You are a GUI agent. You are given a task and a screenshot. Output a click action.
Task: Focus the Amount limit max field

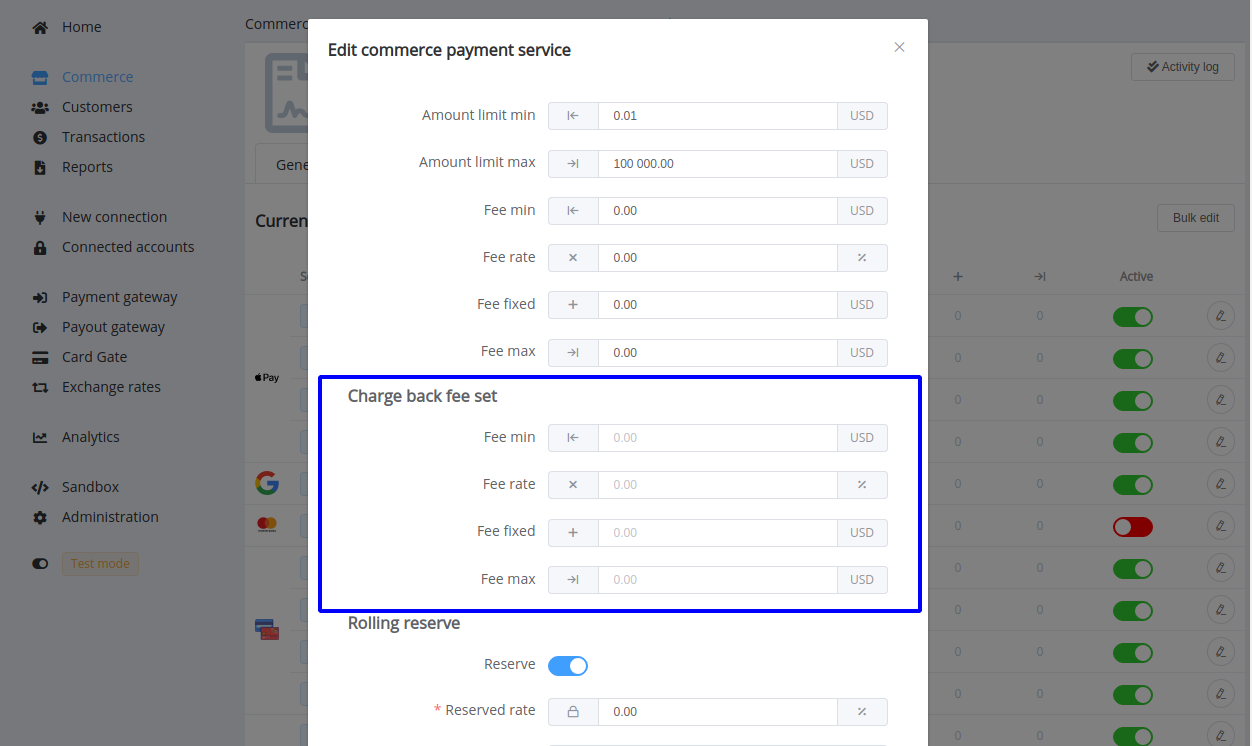[717, 163]
